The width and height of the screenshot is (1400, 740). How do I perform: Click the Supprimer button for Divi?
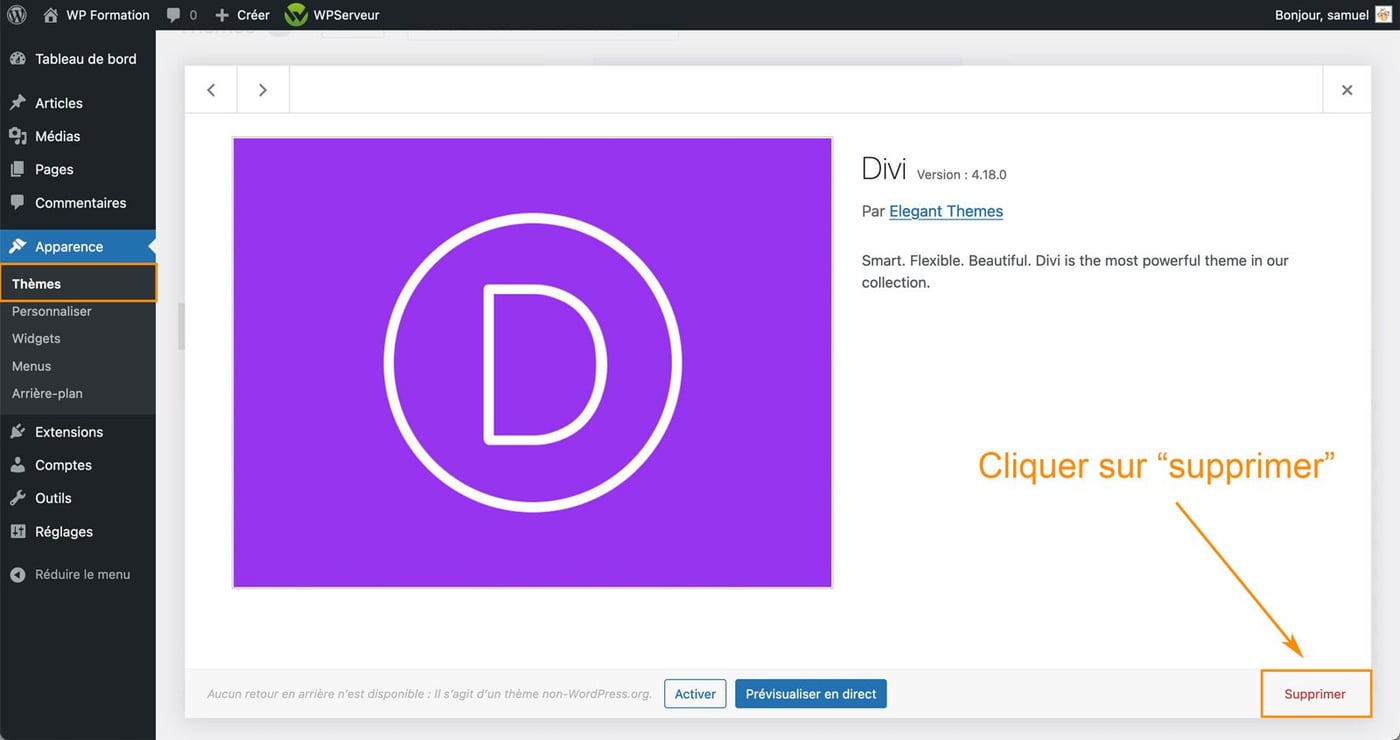[x=1315, y=693]
